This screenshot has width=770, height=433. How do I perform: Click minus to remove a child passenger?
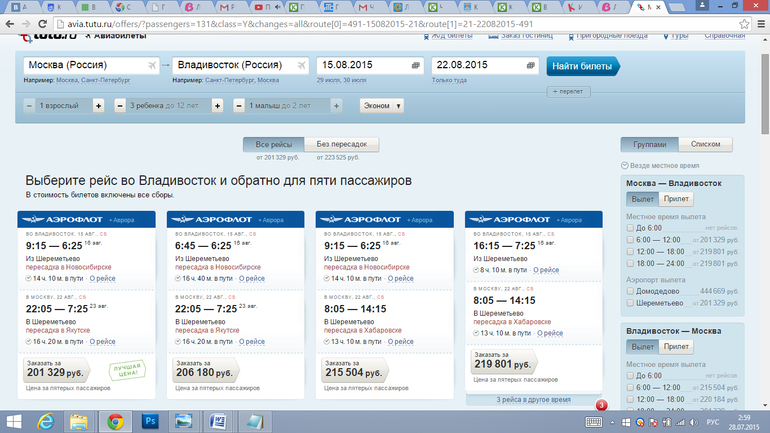pyautogui.click(x=120, y=105)
